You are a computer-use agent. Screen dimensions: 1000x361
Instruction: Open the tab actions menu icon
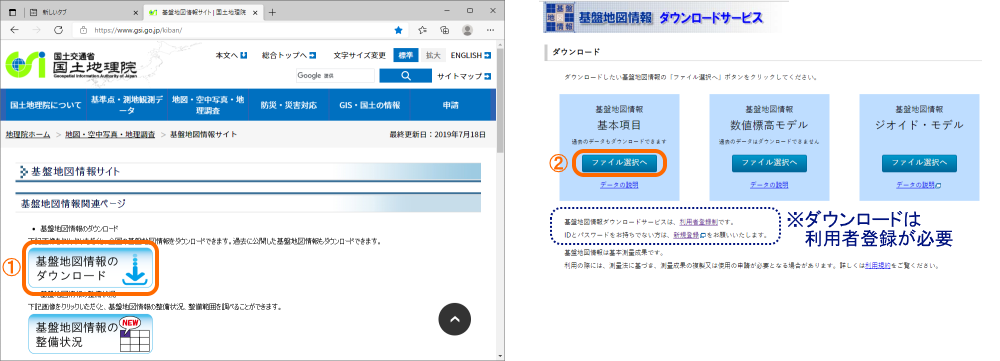[13, 12]
